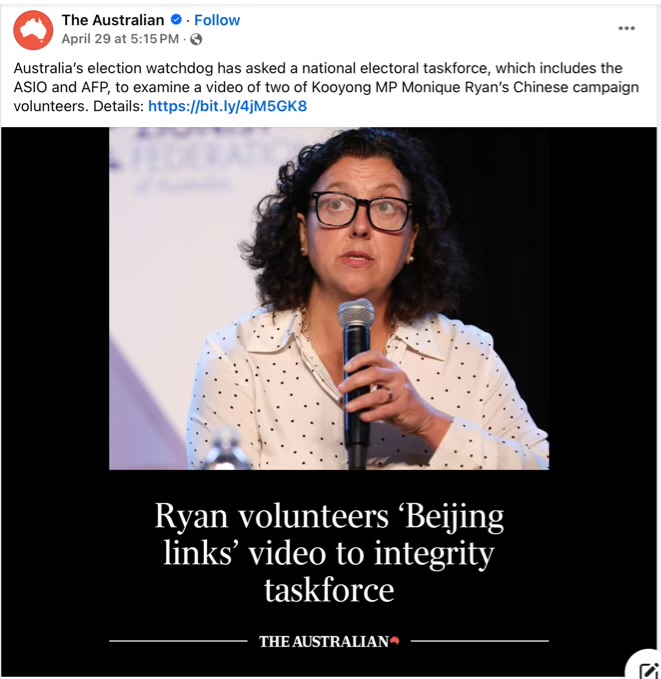Click the post caption about election watchdog
Image resolution: width=661 pixels, height=679 pixels.
[326, 87]
